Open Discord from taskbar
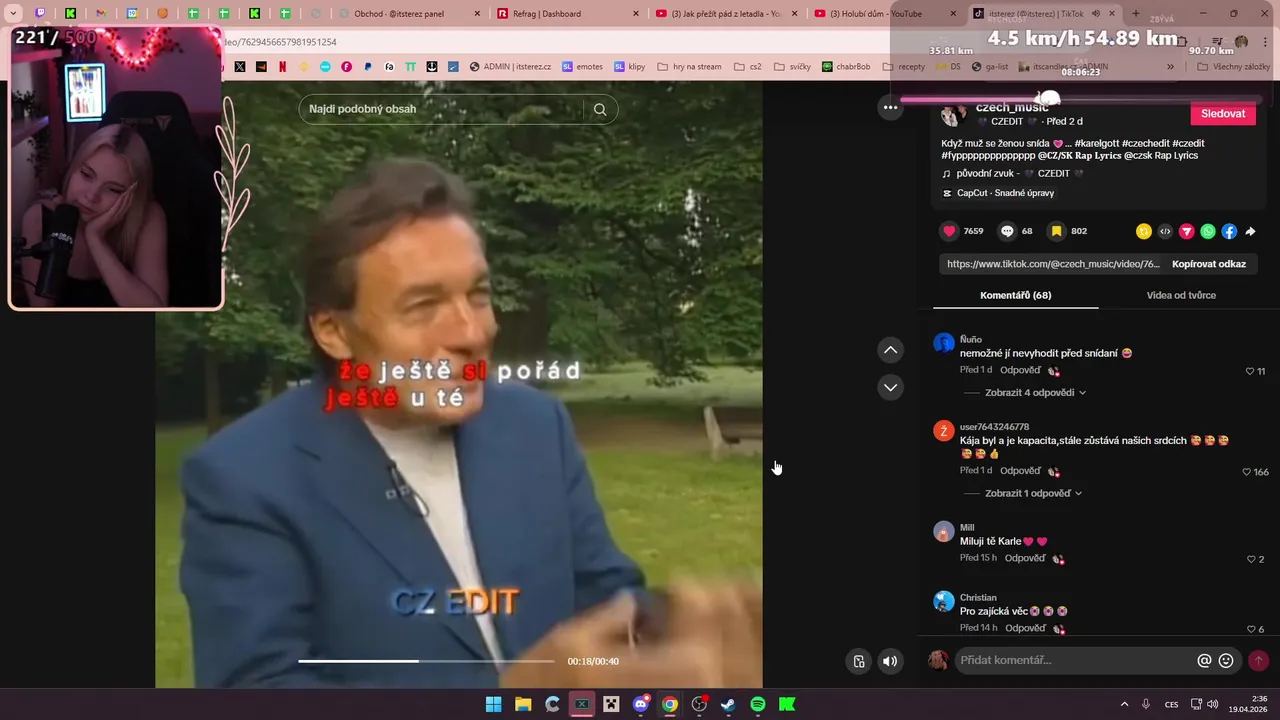This screenshot has height=720, width=1280. pos(641,704)
